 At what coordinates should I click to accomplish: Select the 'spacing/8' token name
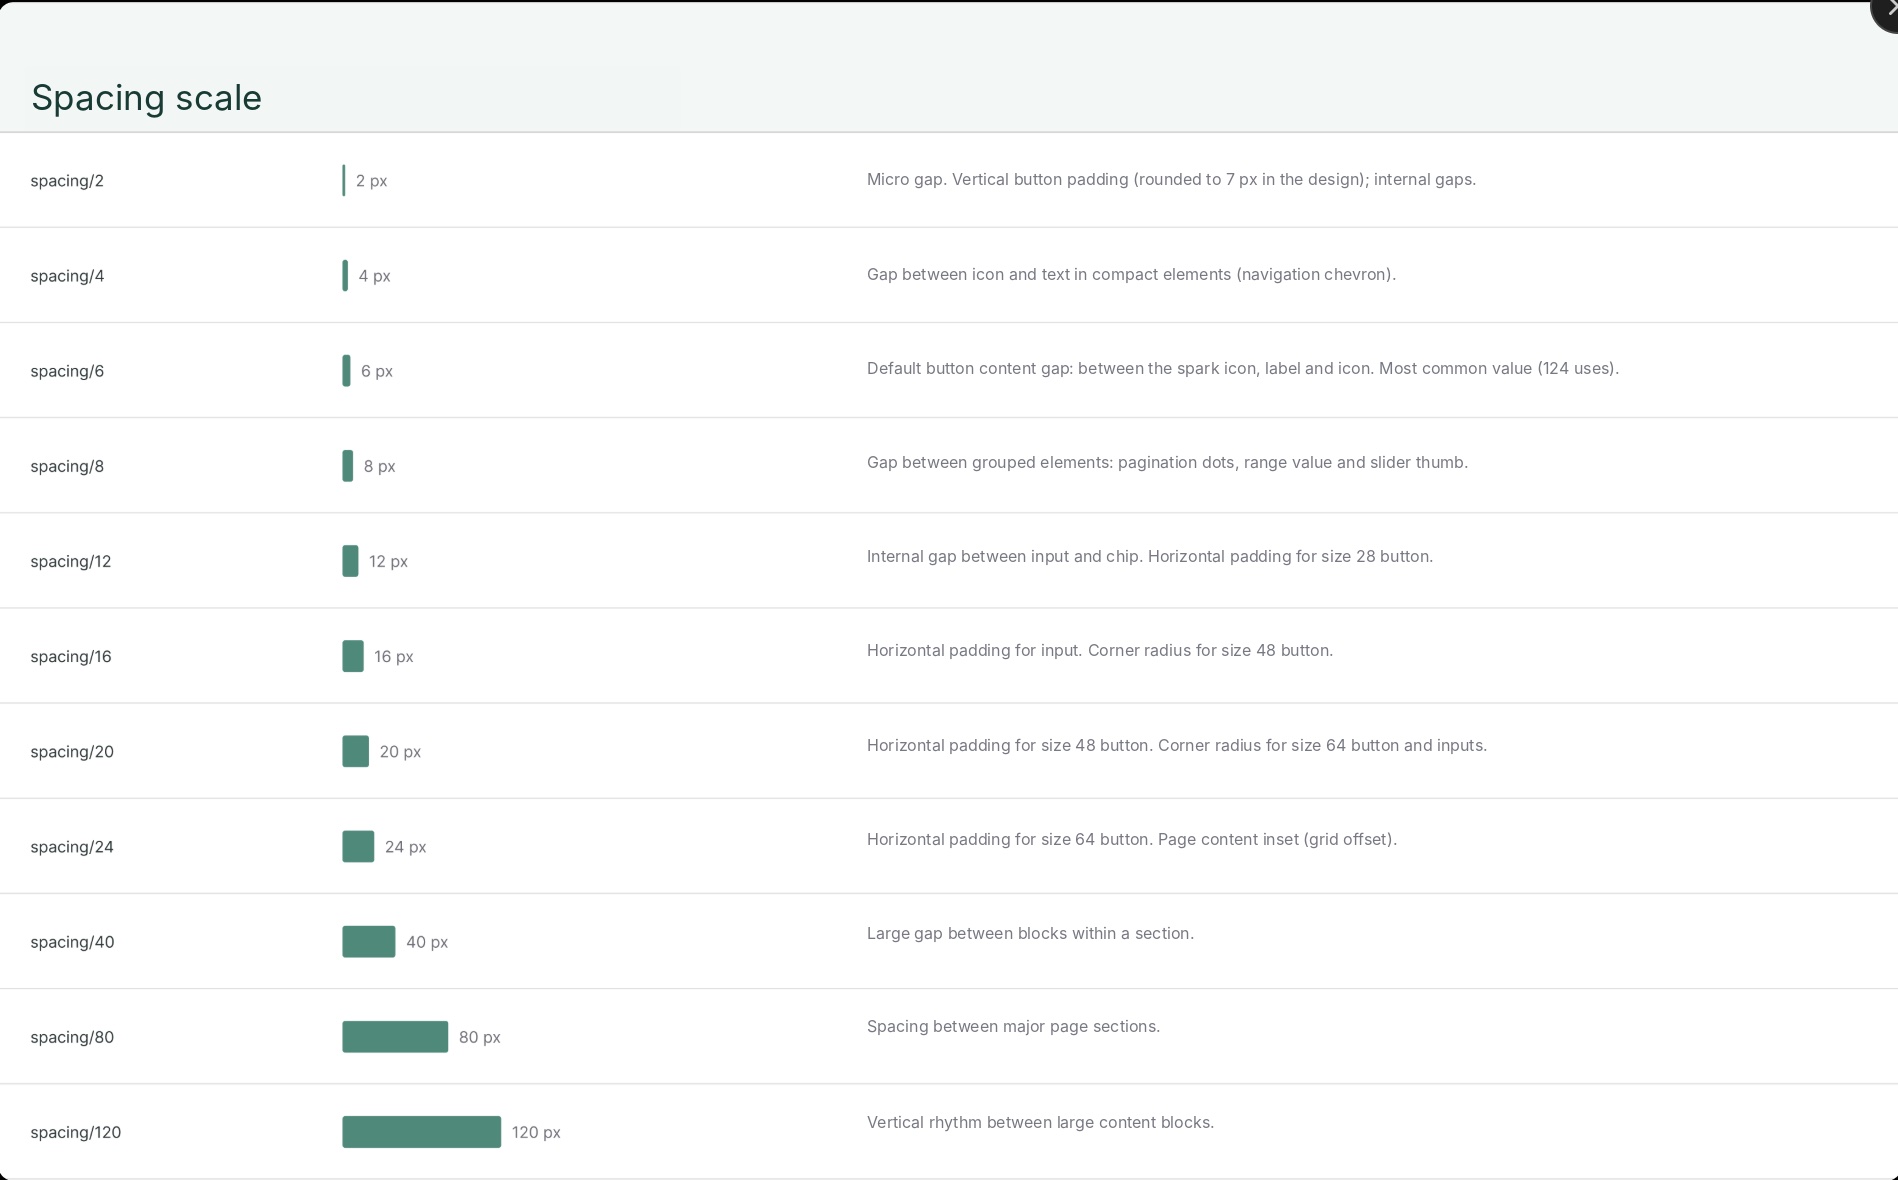pyautogui.click(x=67, y=466)
